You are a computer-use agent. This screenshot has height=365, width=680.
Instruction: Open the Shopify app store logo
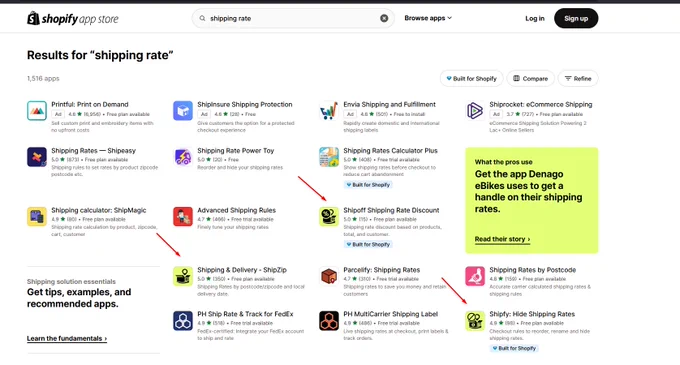[72, 19]
